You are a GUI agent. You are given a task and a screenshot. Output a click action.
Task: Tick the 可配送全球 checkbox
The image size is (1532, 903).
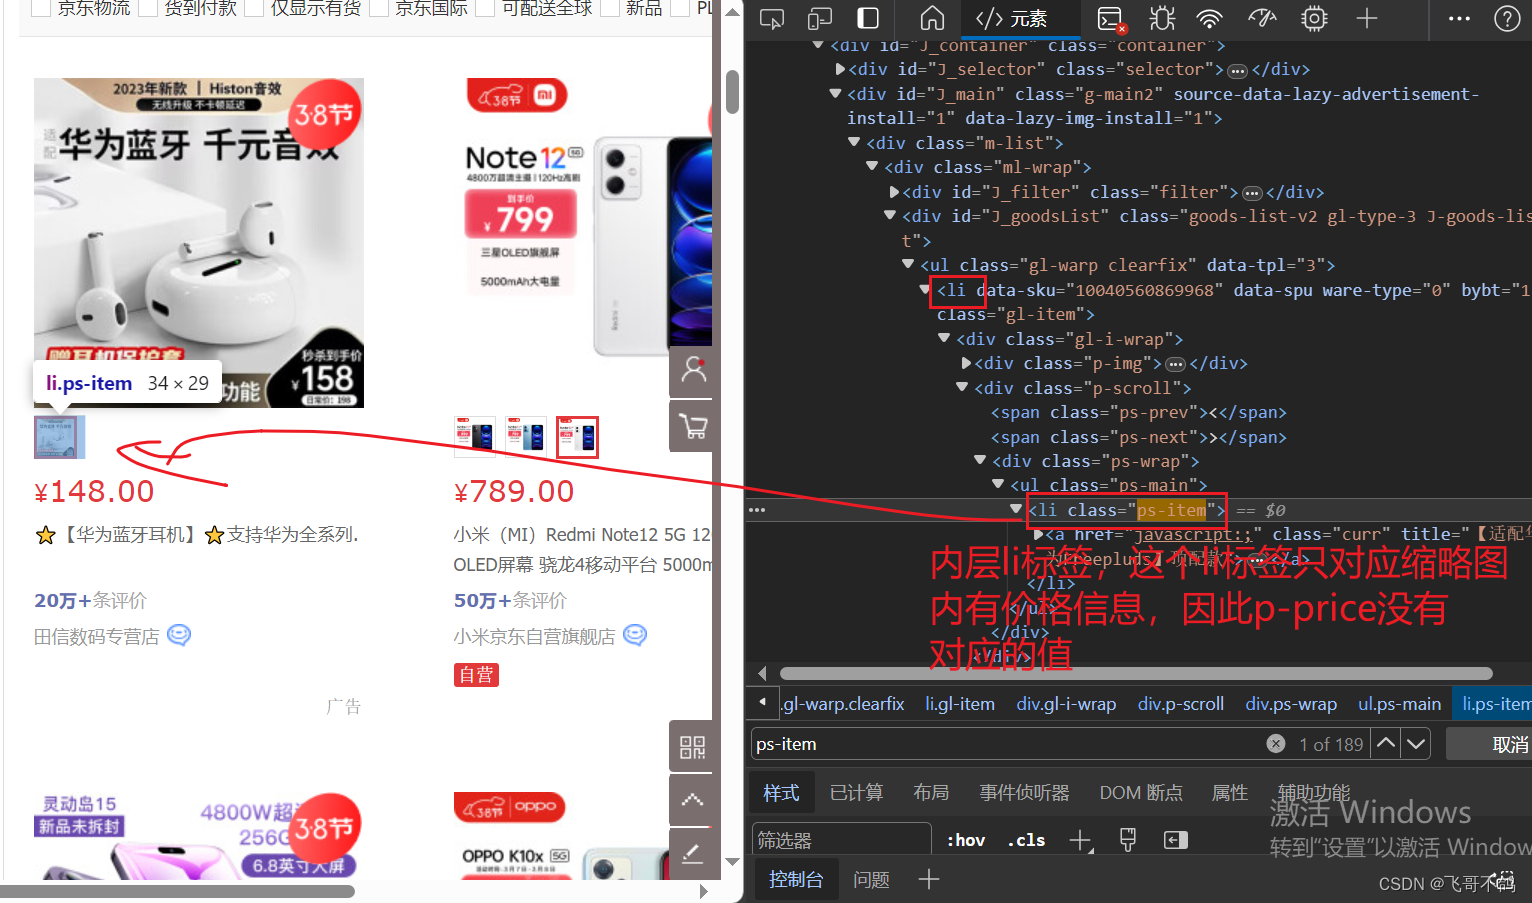[x=485, y=8]
